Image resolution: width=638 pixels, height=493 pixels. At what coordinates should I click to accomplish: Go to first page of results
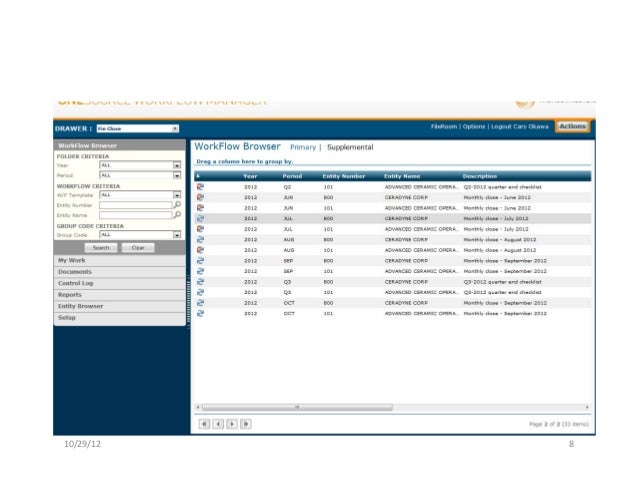[x=205, y=424]
